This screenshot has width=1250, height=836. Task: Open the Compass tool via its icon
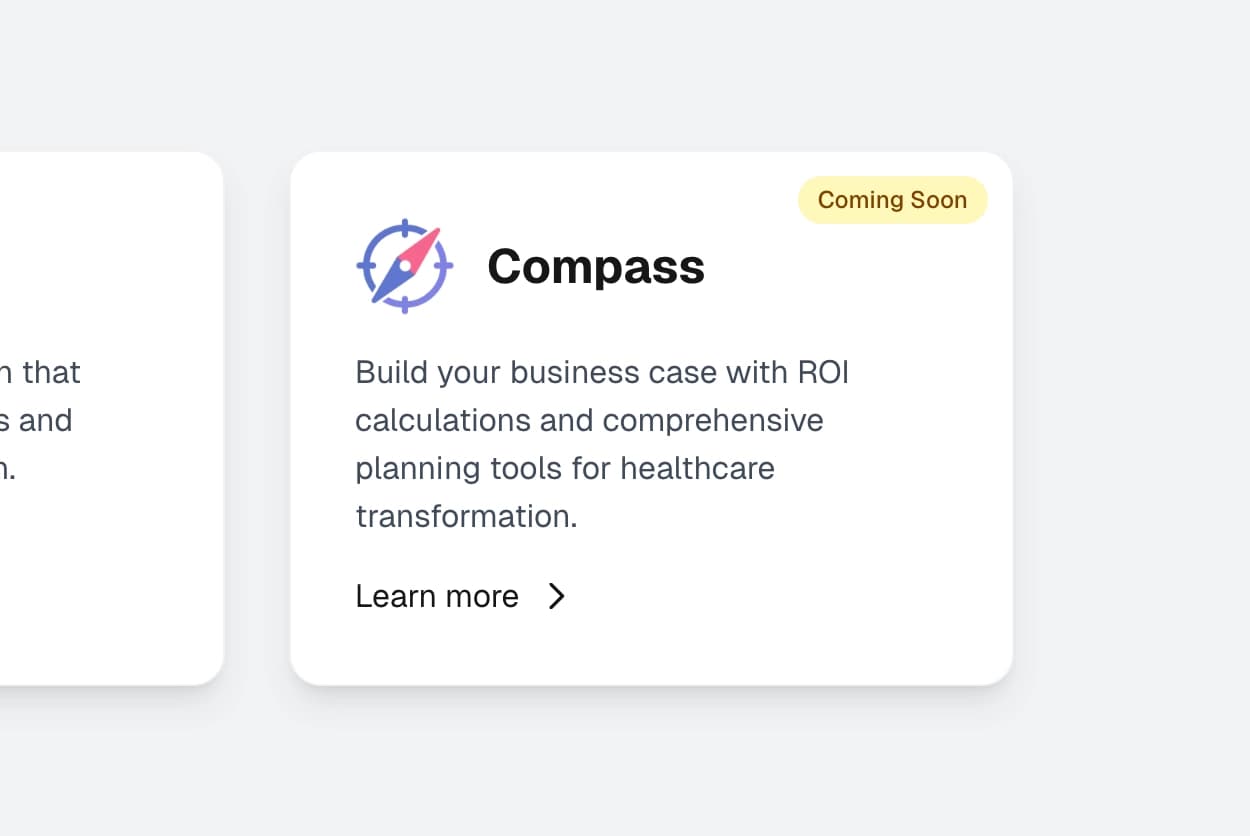[x=404, y=266]
